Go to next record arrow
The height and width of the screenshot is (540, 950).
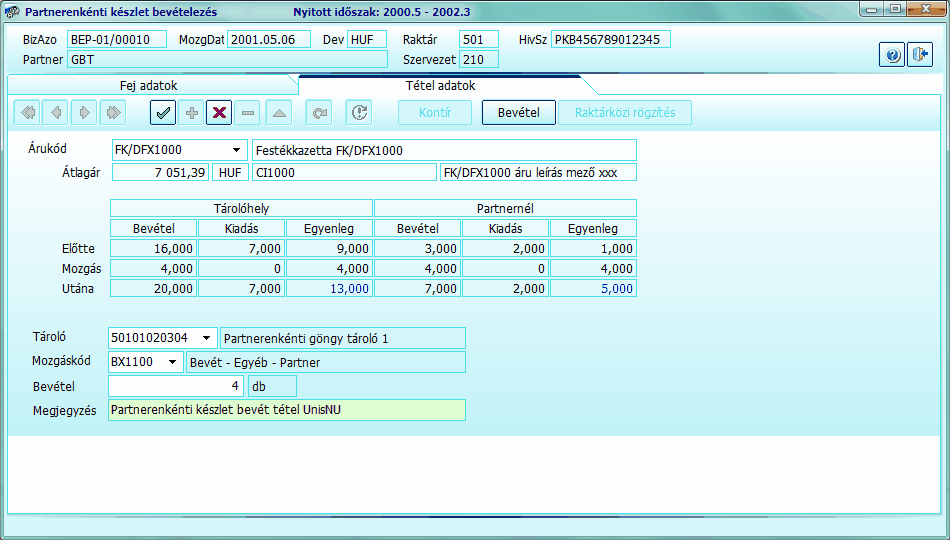pos(84,113)
